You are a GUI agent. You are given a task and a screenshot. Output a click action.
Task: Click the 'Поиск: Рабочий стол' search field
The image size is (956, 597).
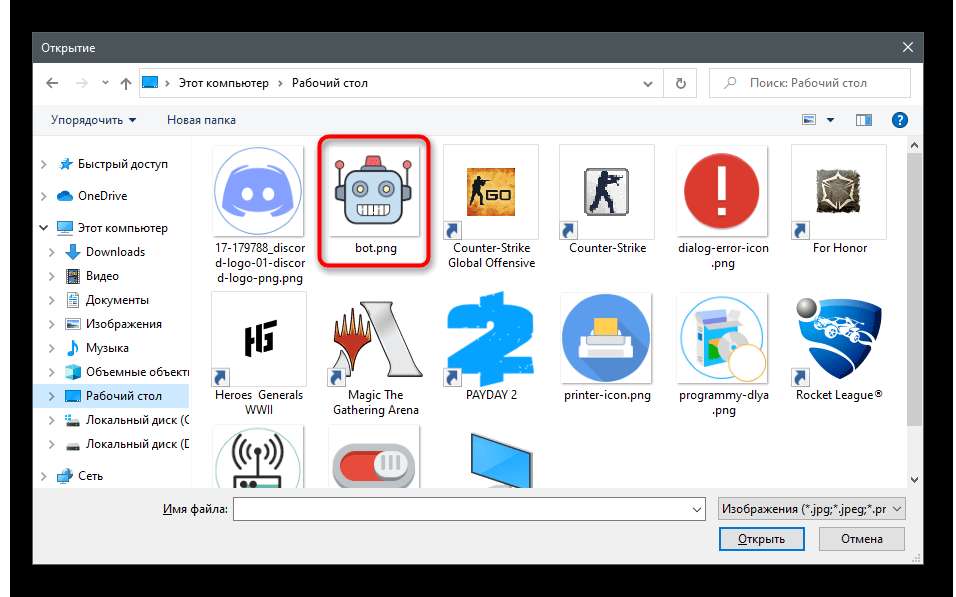[810, 83]
